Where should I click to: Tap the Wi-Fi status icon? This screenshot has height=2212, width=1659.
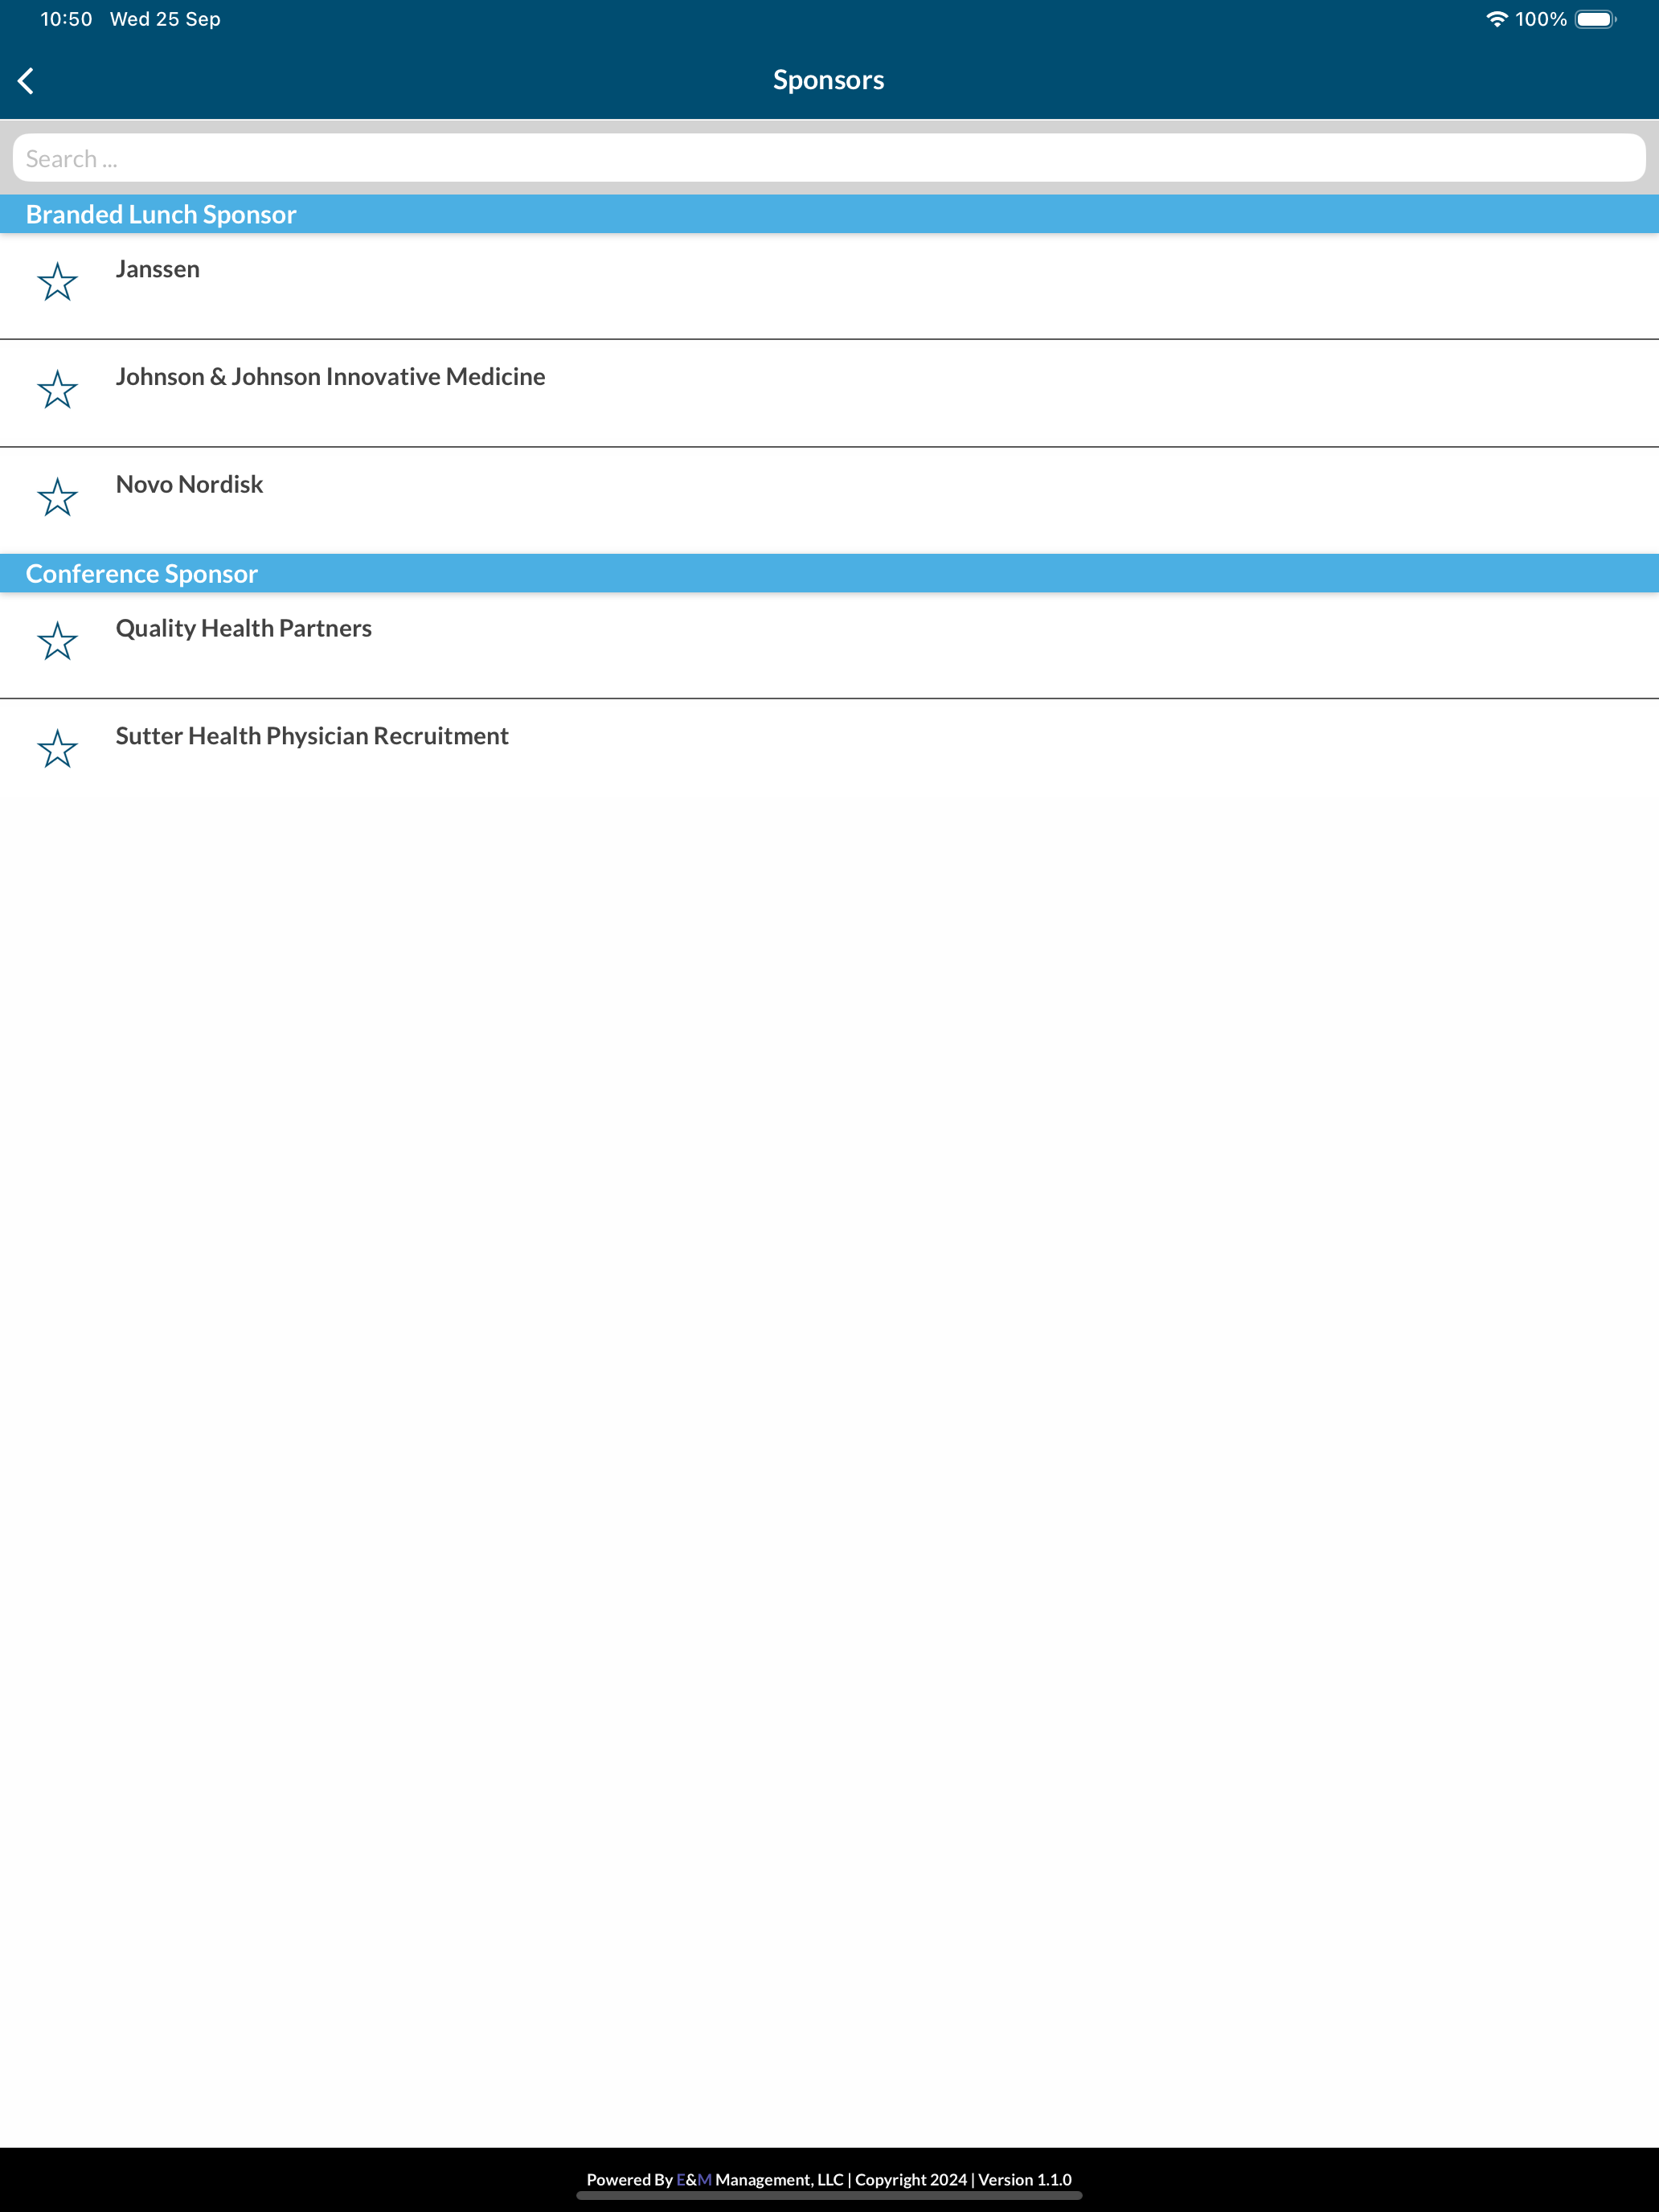(1496, 19)
